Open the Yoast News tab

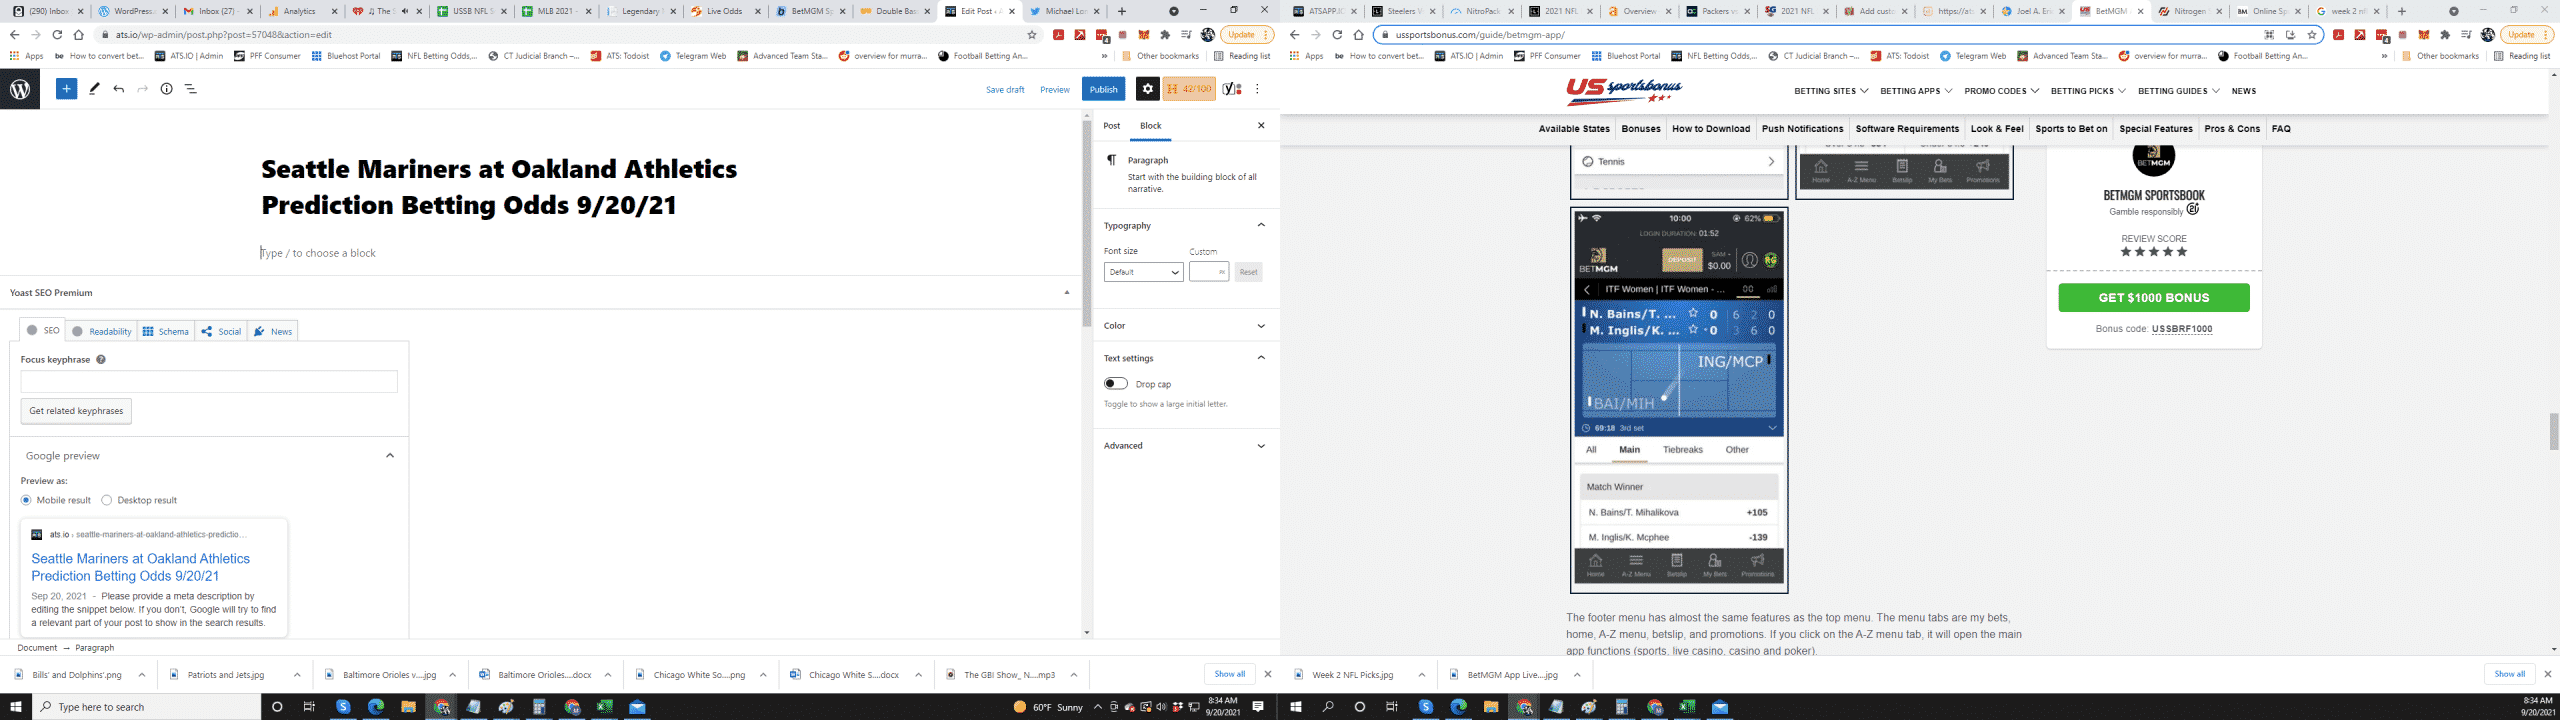273,331
